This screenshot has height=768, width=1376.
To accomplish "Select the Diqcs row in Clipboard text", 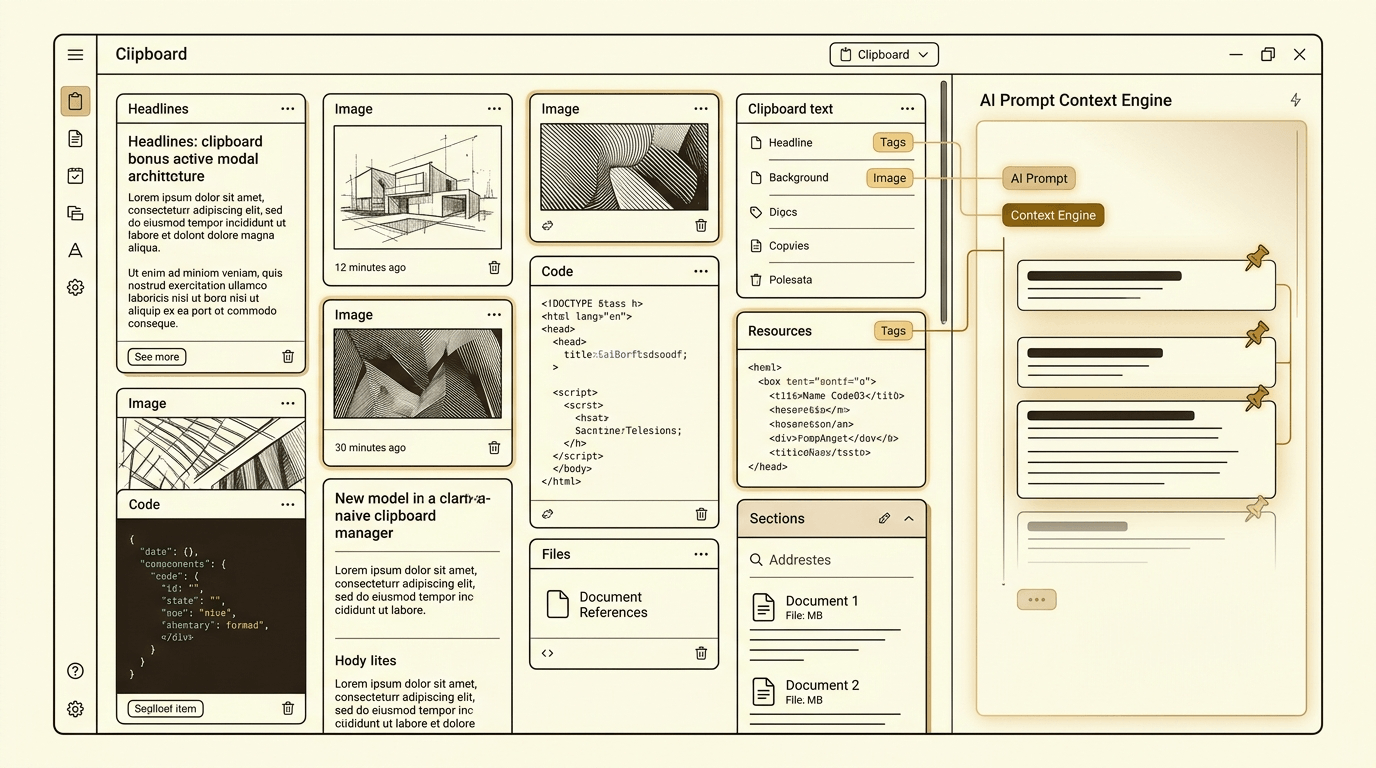I will 832,212.
